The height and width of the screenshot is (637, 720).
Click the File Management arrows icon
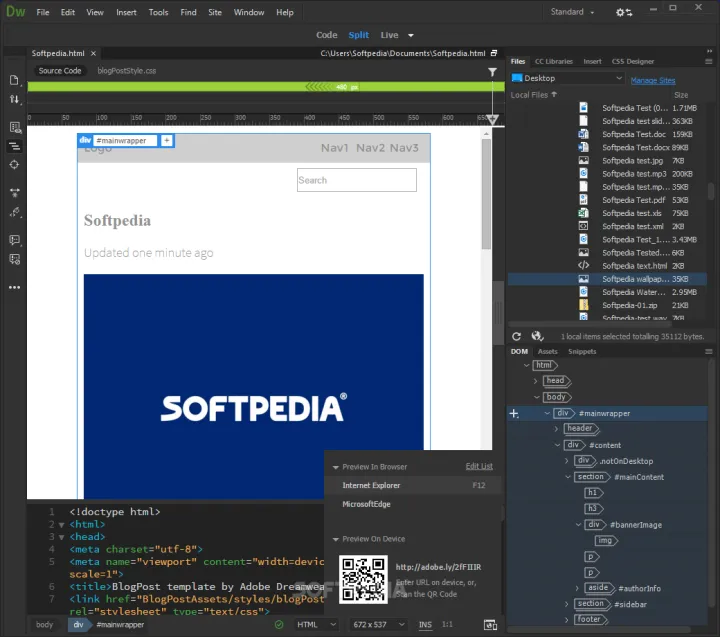tap(14, 99)
